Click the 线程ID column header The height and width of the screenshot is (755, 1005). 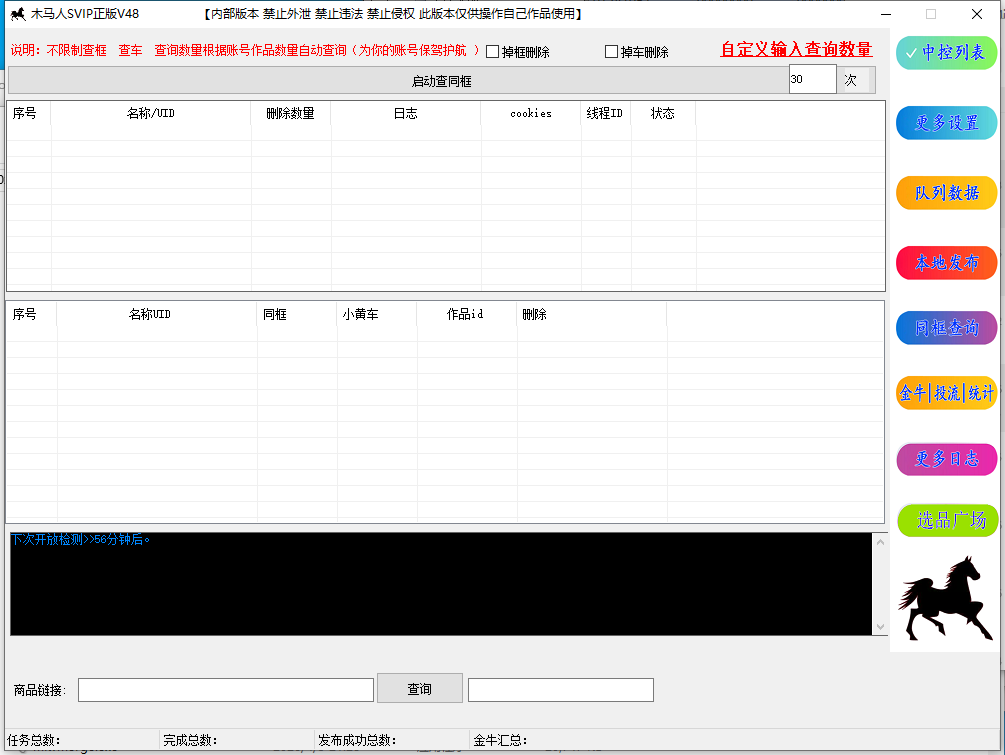click(x=605, y=113)
